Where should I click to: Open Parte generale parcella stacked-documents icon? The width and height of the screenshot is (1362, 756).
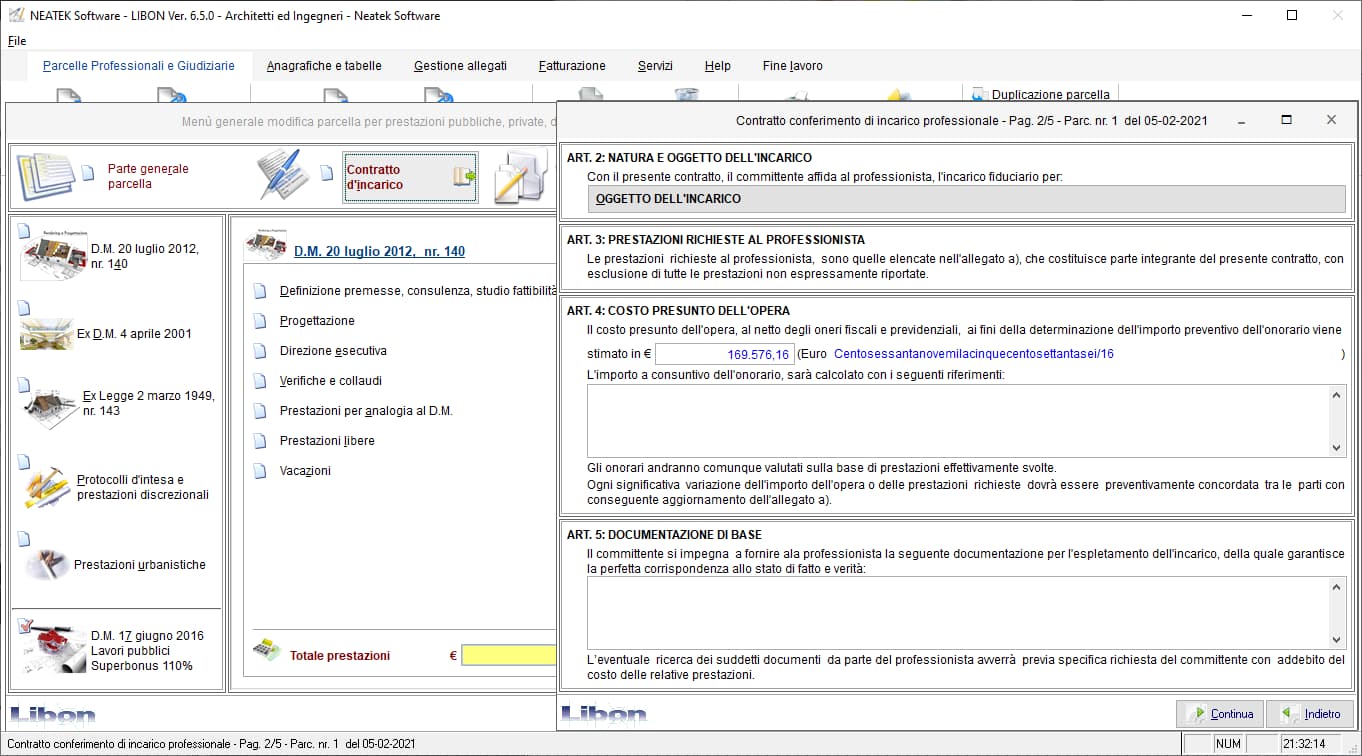point(46,177)
